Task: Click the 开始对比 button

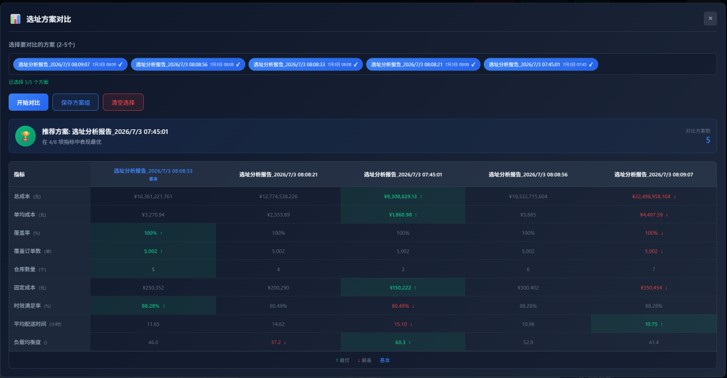Action: 28,103
